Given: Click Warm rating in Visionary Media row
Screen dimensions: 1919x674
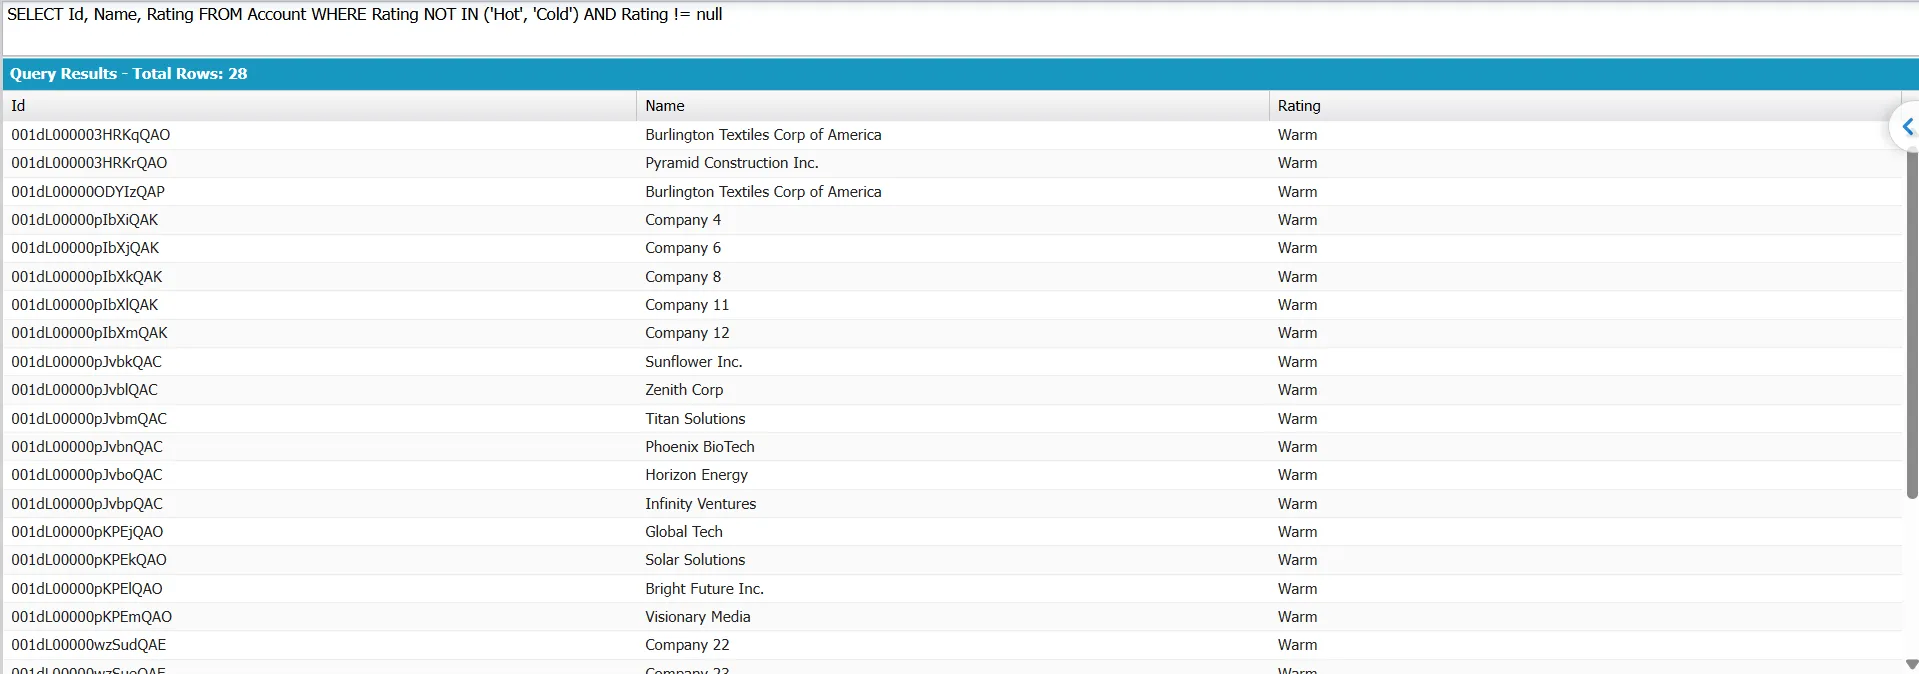Looking at the screenshot, I should [x=1297, y=617].
